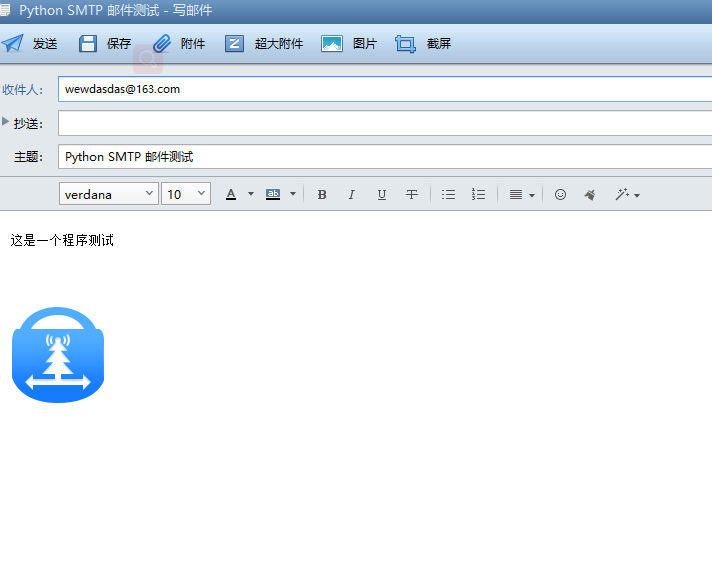Click the text alignment icon
The width and height of the screenshot is (712, 564).
click(x=516, y=195)
